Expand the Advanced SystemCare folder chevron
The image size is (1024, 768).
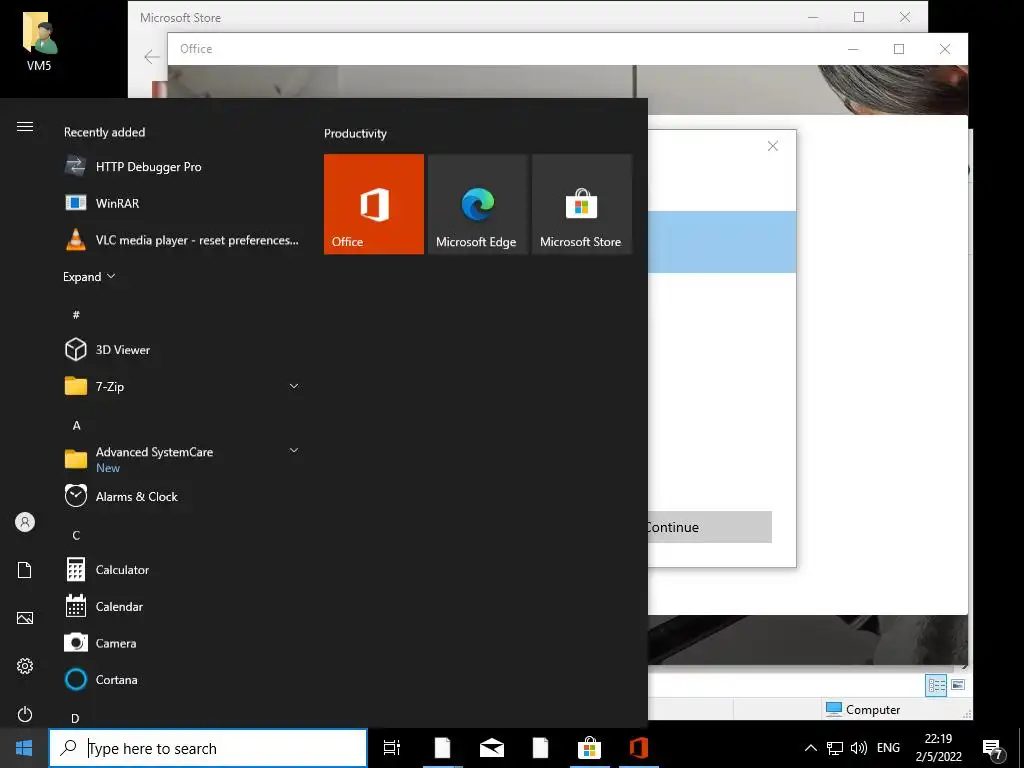(294, 450)
